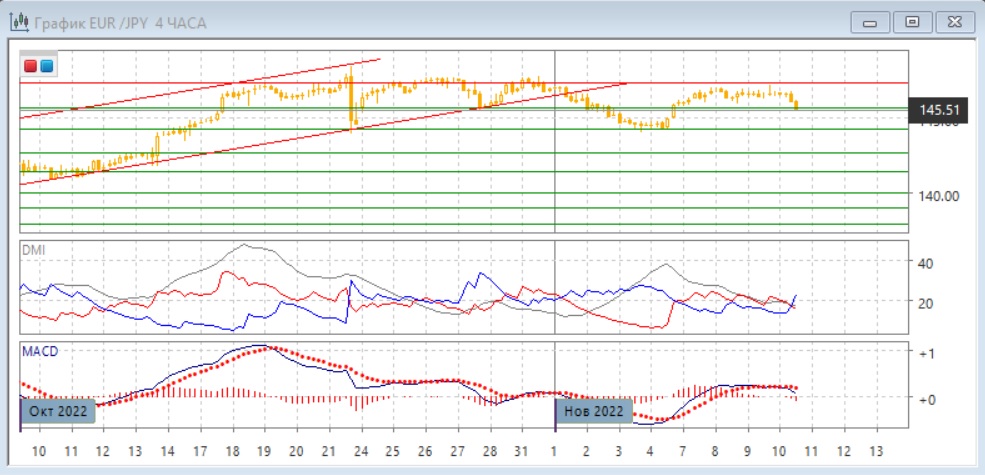Maximize the EUR/JPY chart window
The width and height of the screenshot is (985, 475).
(x=911, y=21)
